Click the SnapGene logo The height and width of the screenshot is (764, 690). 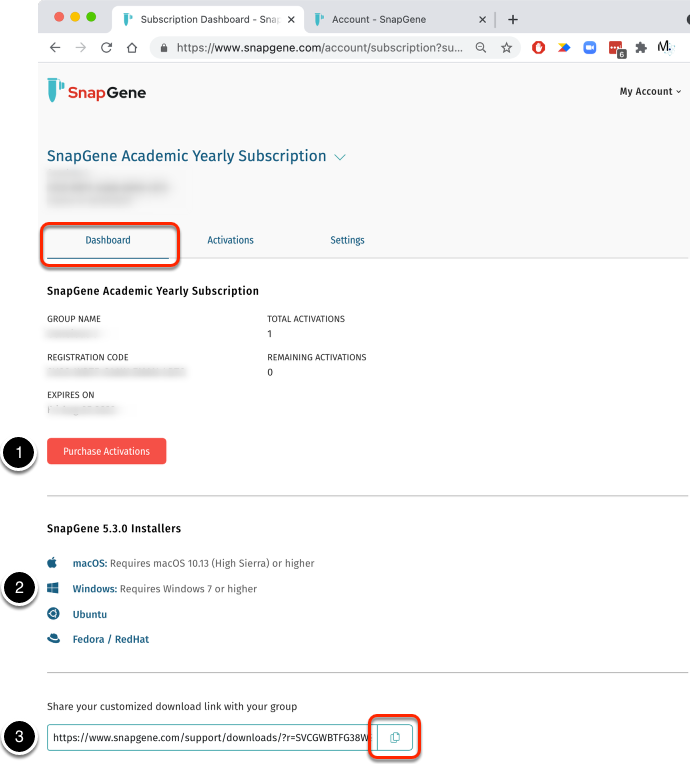pyautogui.click(x=97, y=92)
